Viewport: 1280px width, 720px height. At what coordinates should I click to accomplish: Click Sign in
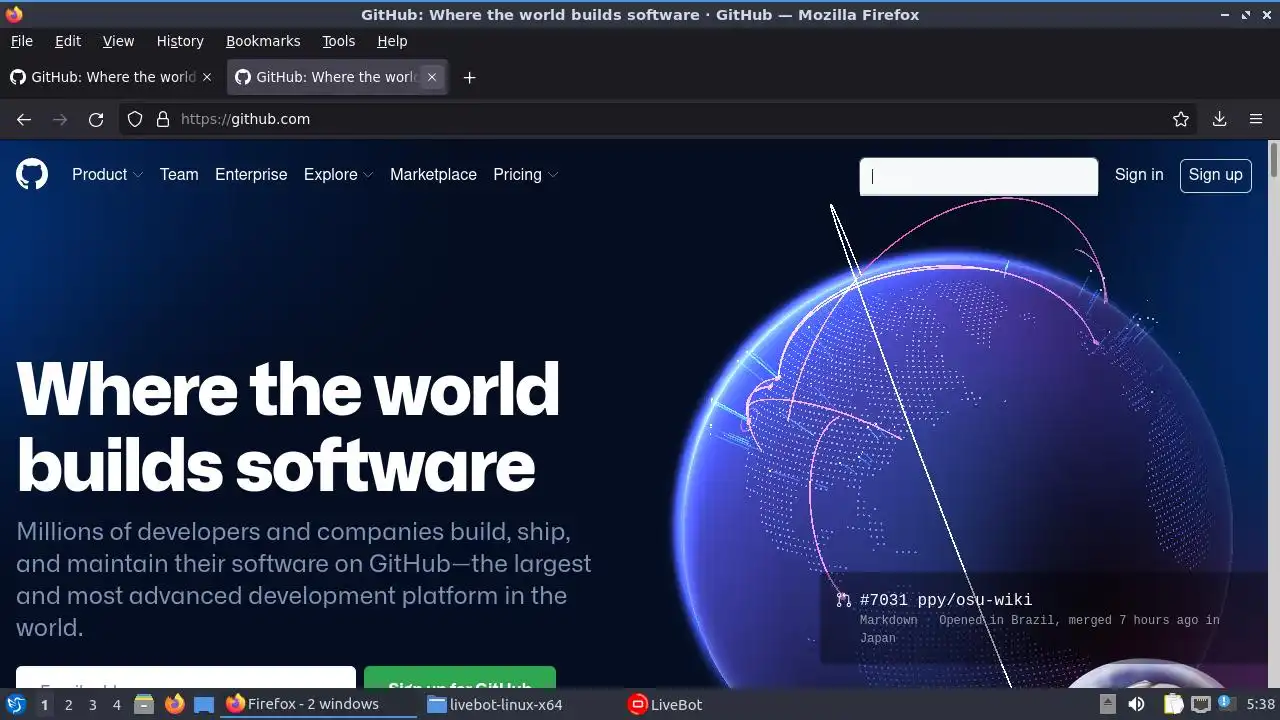click(1139, 174)
